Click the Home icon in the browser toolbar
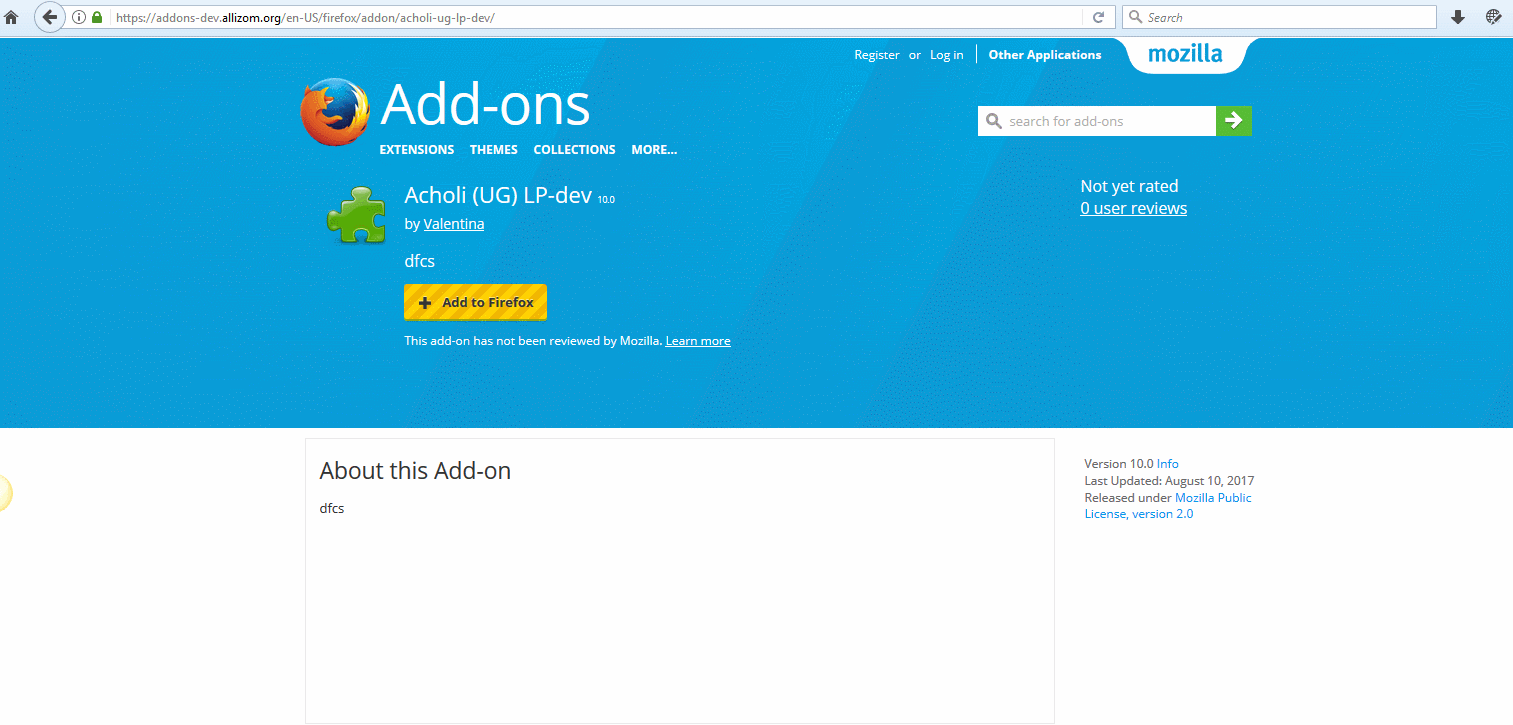Screen dimensions: 1513x725 tap(11, 17)
